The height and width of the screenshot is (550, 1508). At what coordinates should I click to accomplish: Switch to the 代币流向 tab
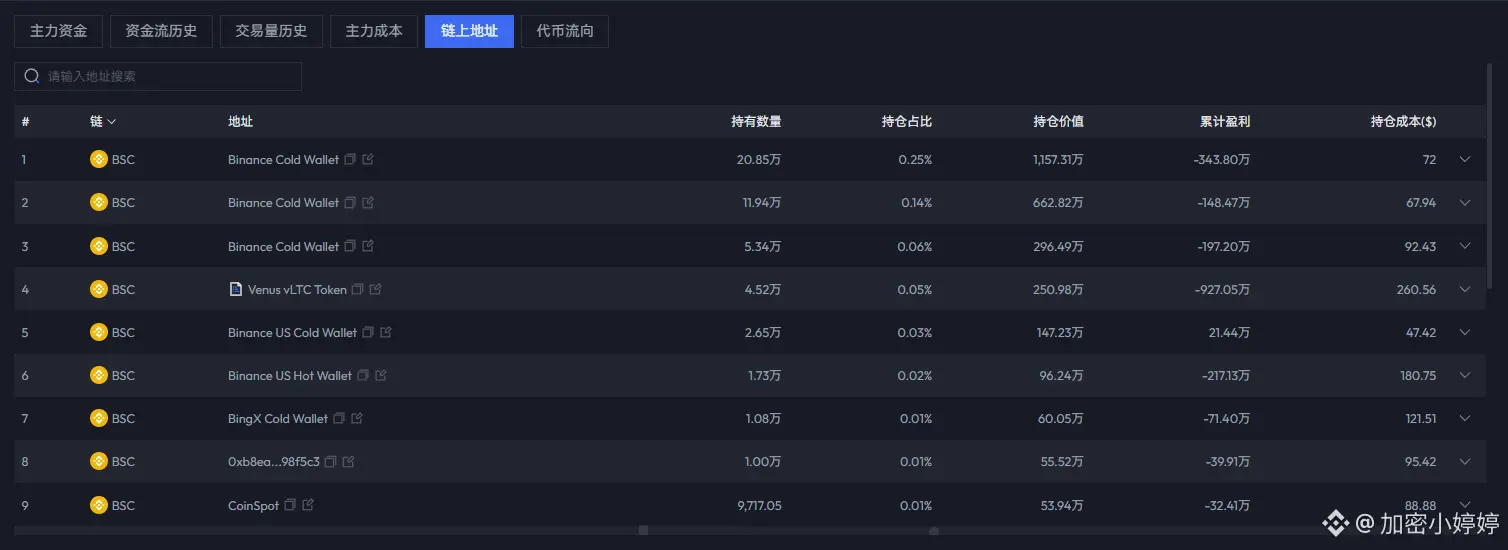coord(565,31)
